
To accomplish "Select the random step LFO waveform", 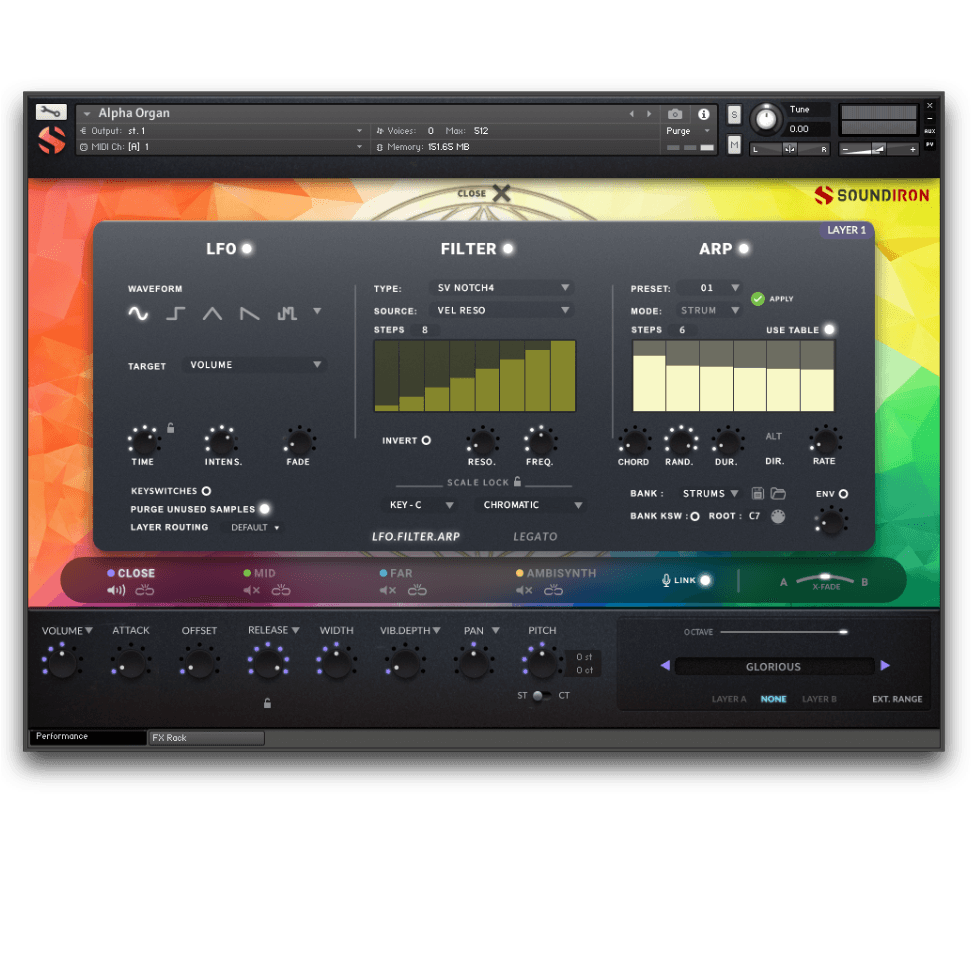I will tap(287, 313).
